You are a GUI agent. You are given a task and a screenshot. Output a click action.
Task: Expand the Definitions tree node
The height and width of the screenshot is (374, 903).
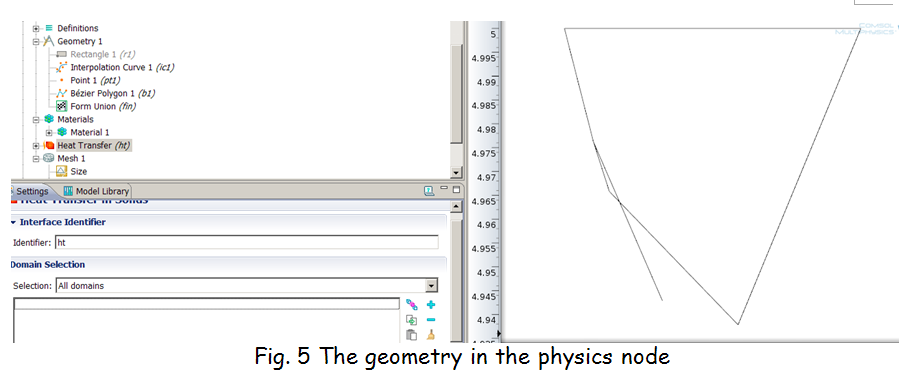tap(36, 28)
